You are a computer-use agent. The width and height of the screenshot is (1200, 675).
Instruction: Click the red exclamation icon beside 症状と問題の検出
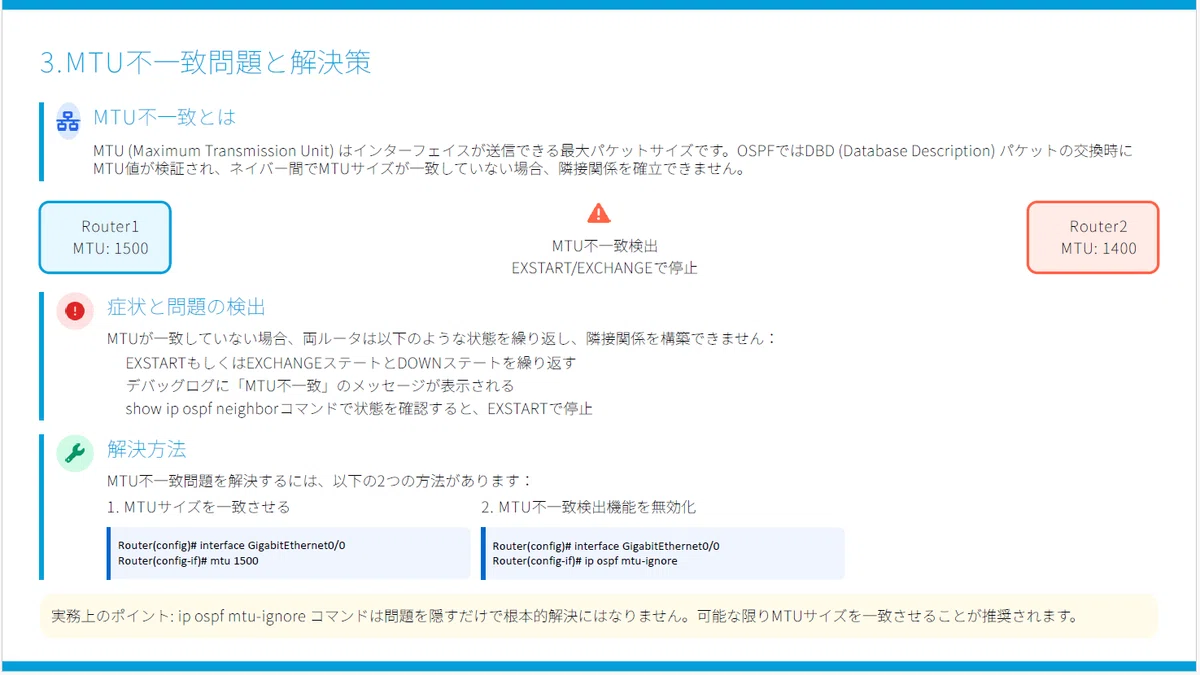75,310
